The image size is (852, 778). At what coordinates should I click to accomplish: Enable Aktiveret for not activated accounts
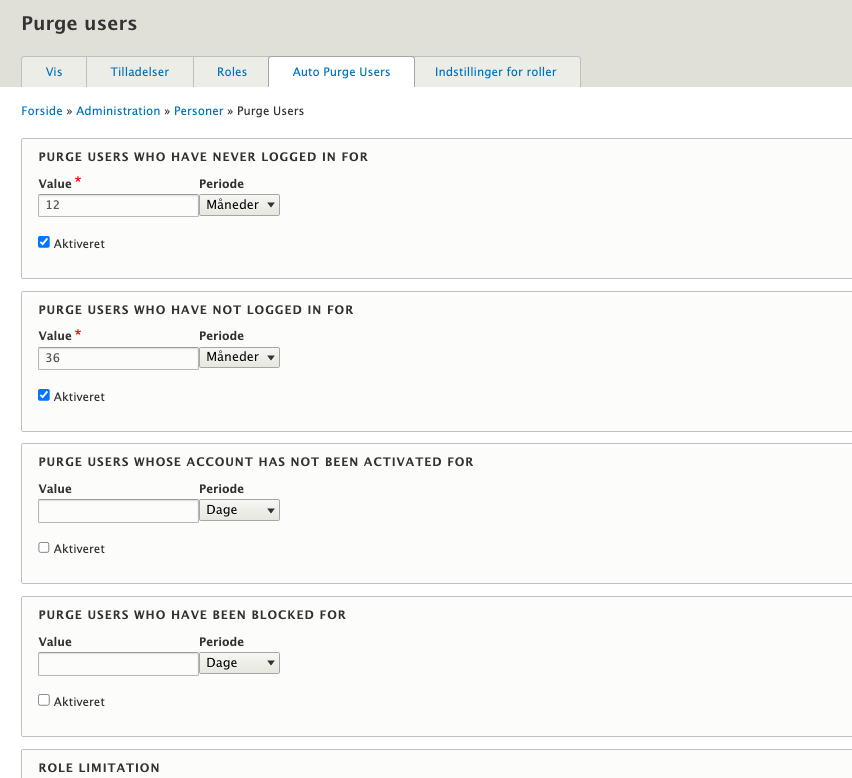44,548
